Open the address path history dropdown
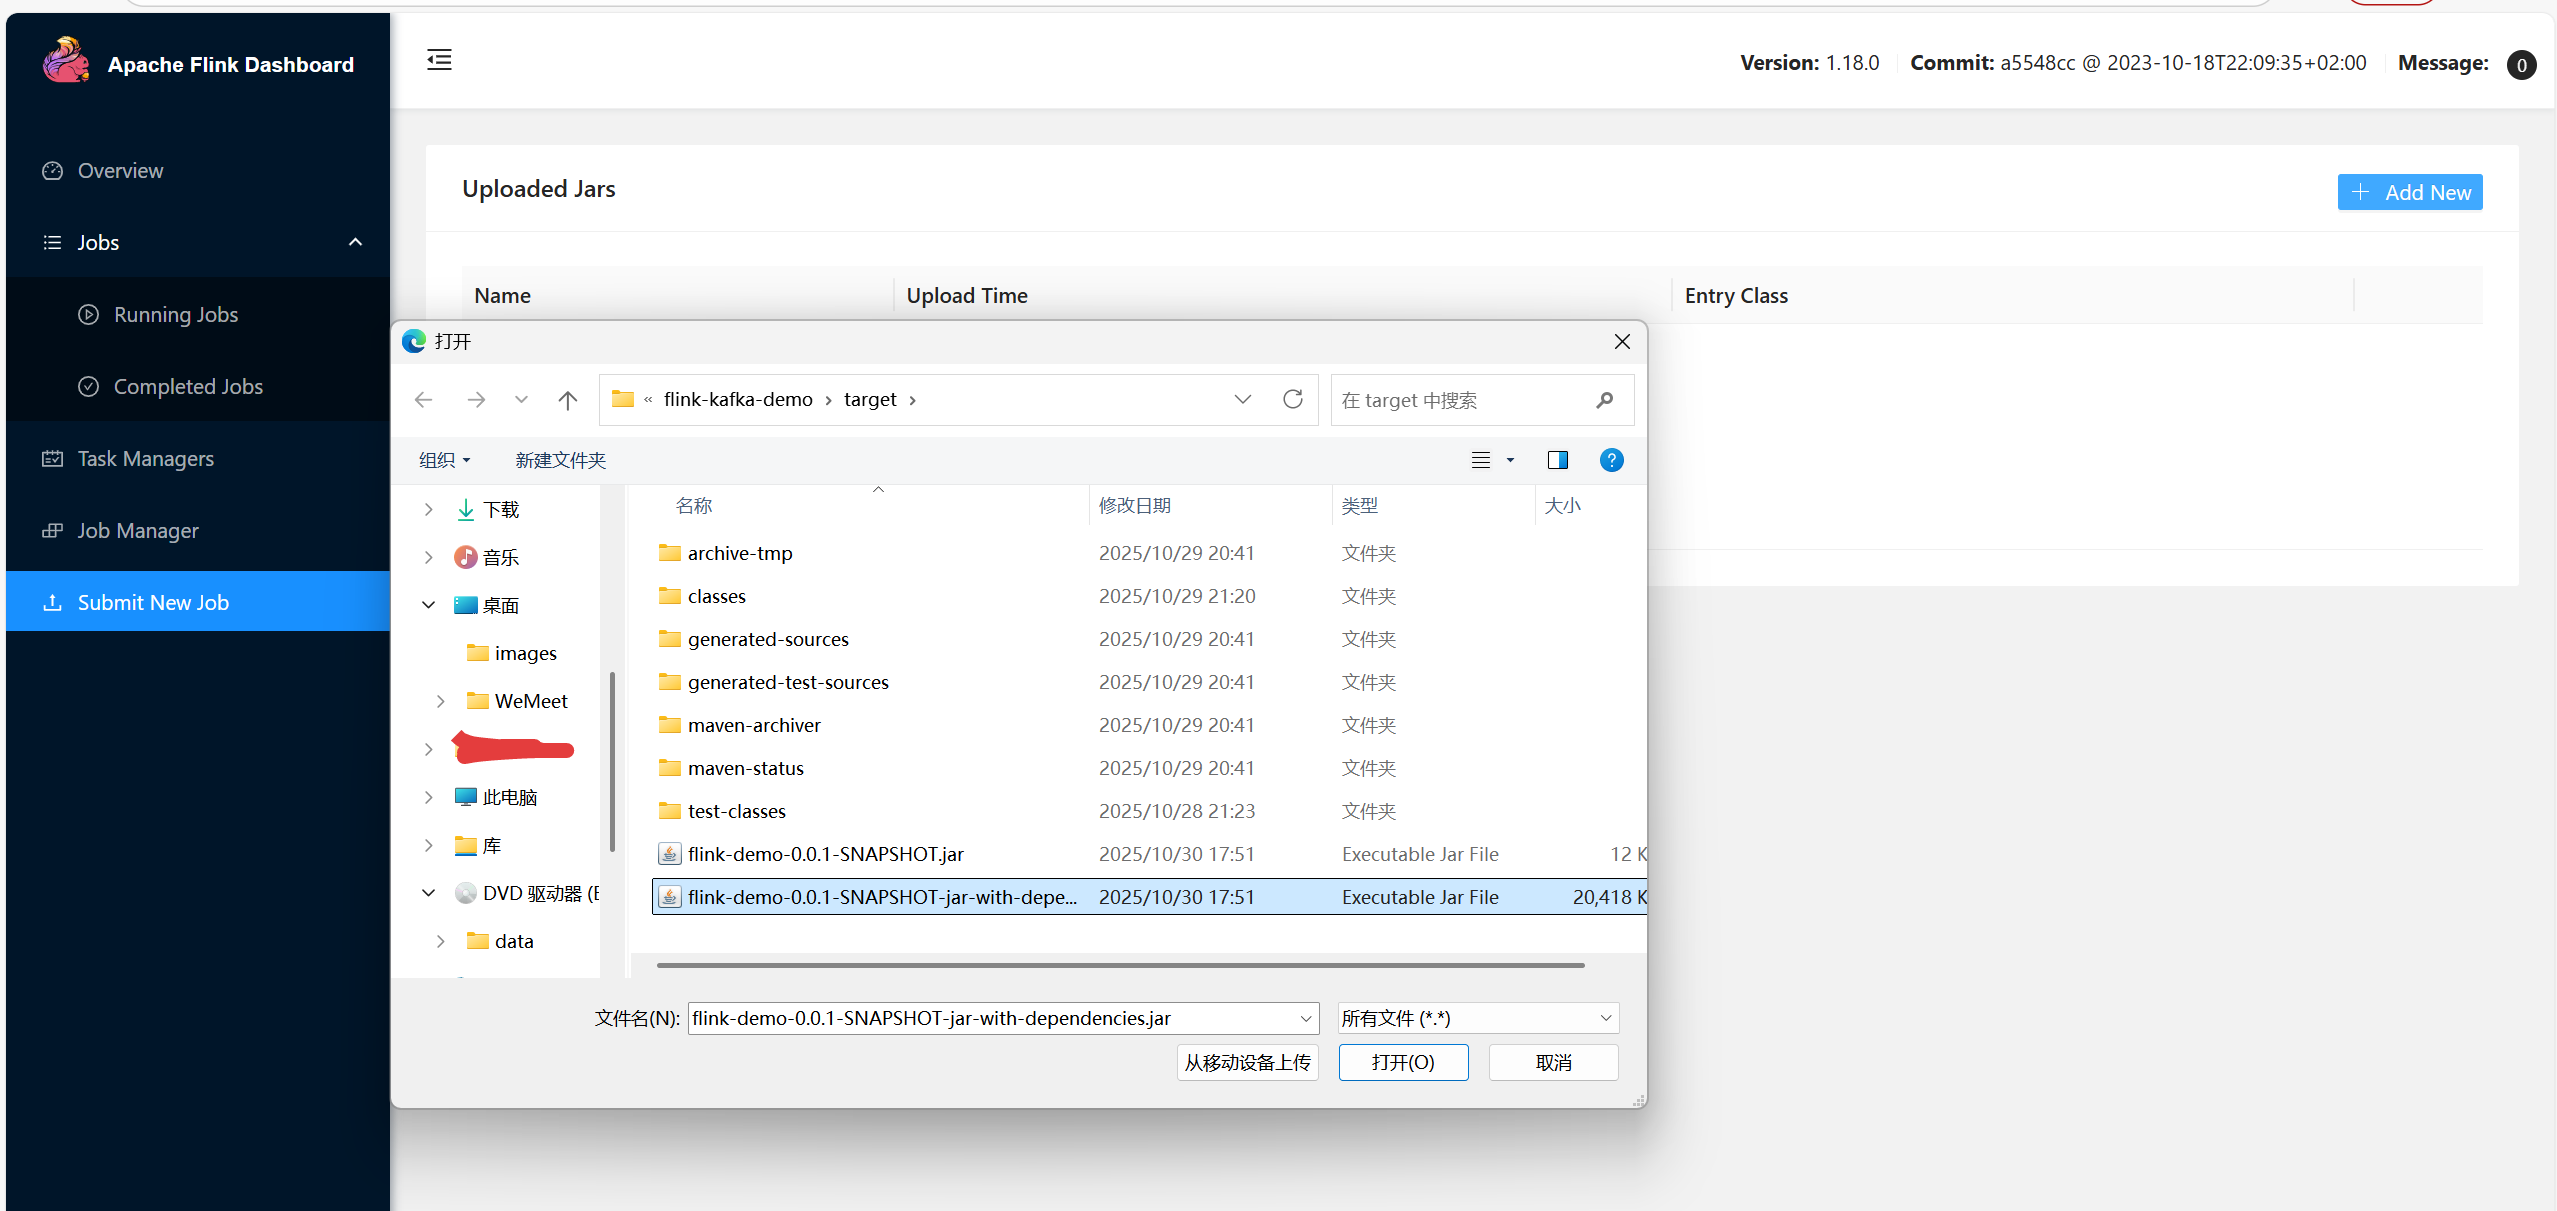The width and height of the screenshot is (2557, 1211). coord(1242,399)
